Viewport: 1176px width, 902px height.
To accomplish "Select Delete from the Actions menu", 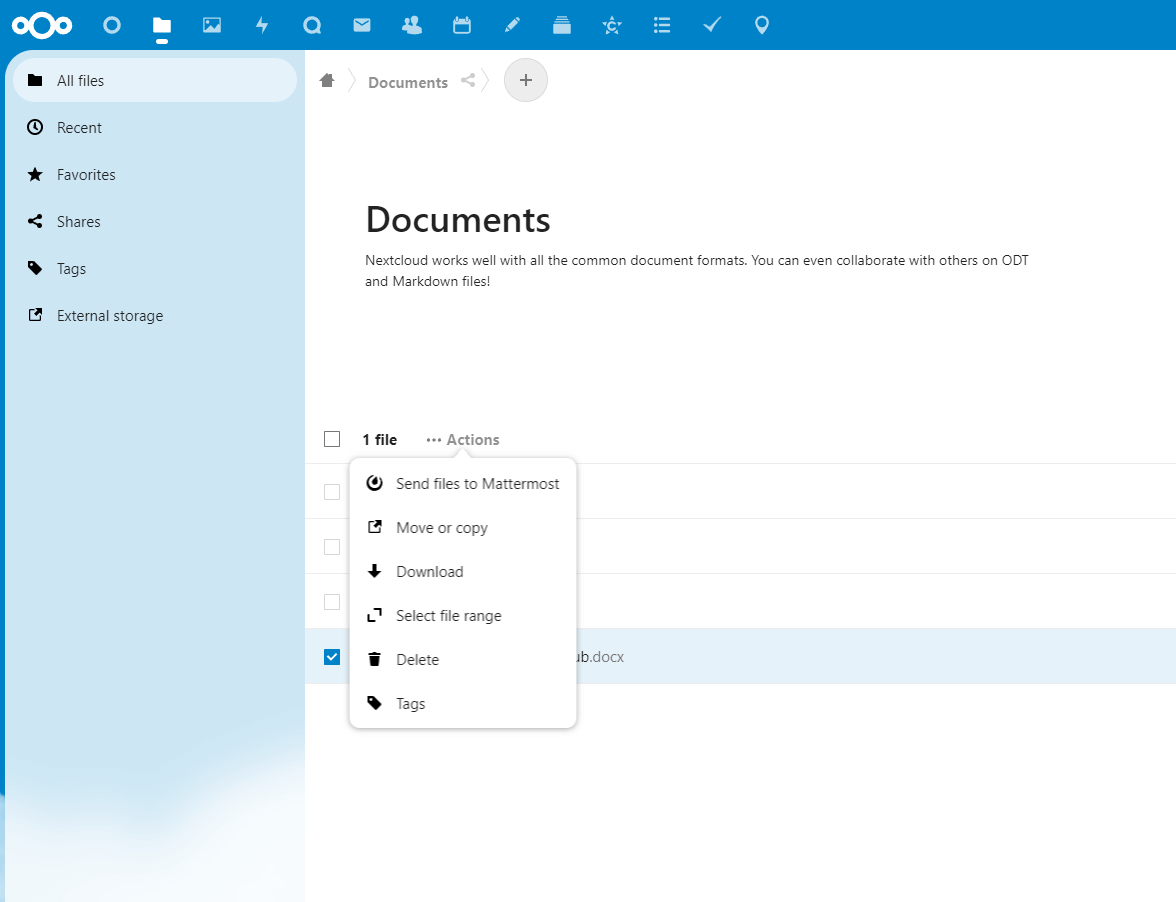I will pos(417,659).
